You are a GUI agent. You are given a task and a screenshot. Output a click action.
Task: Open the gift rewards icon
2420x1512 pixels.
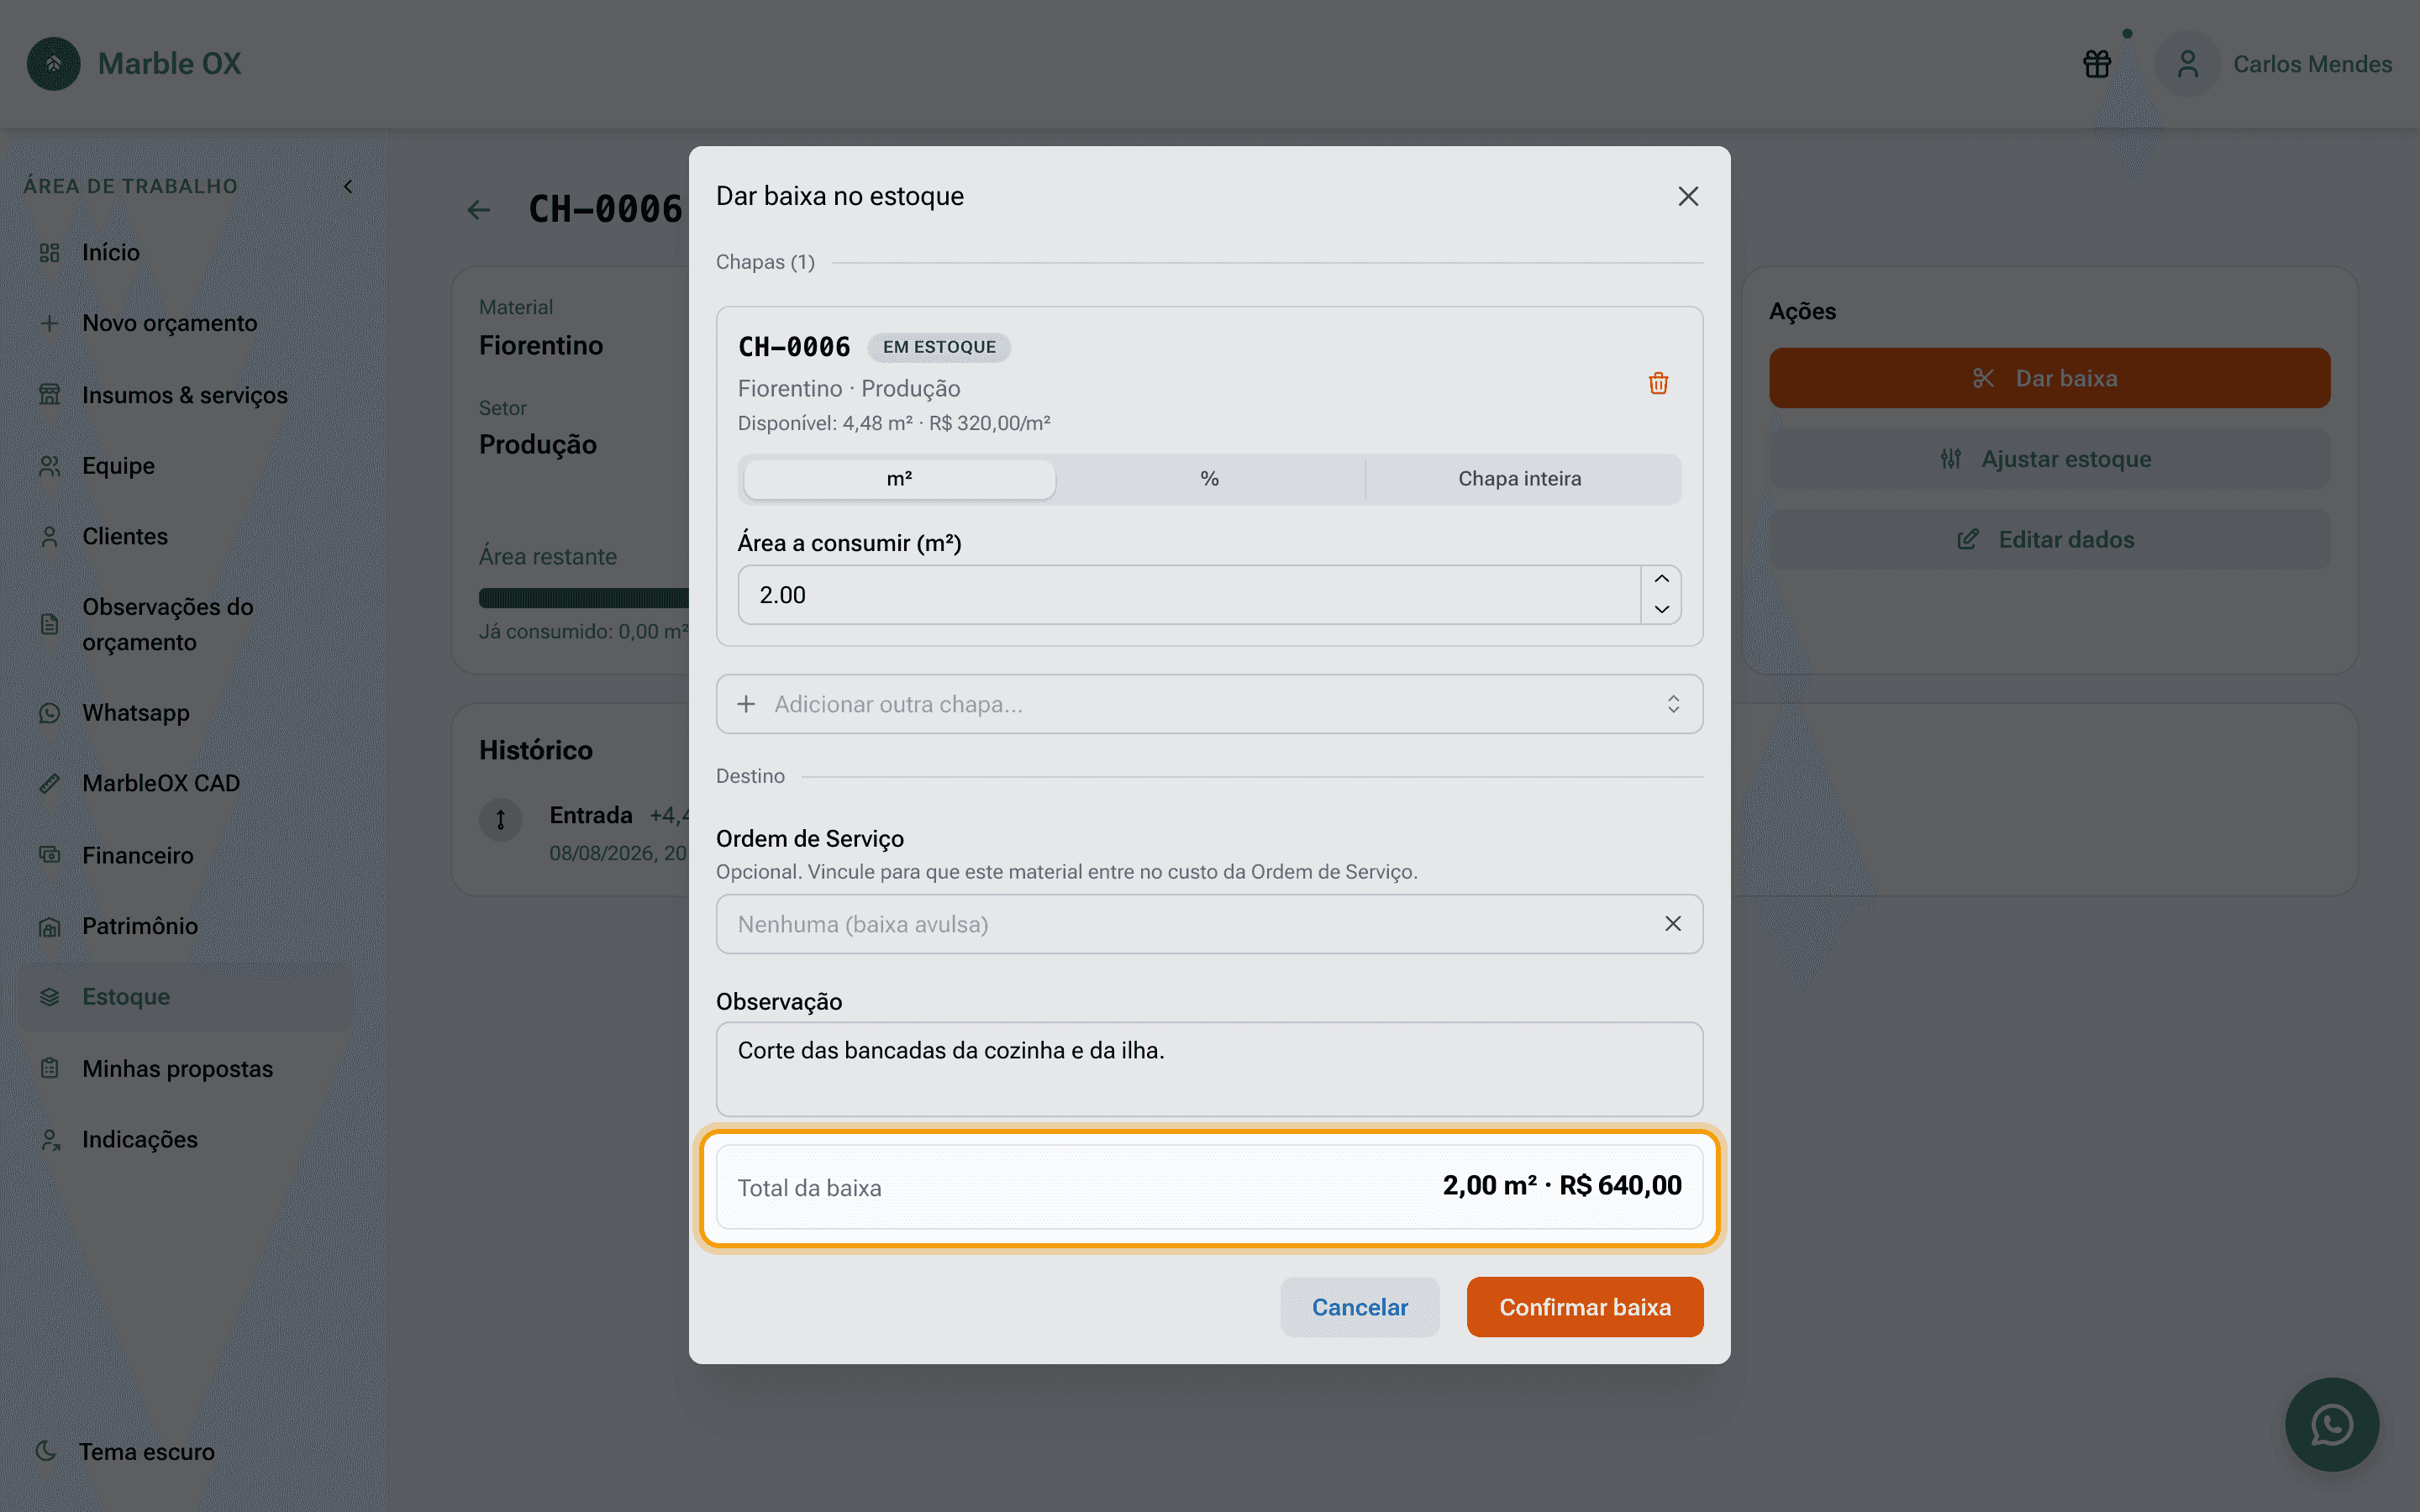pyautogui.click(x=2097, y=64)
